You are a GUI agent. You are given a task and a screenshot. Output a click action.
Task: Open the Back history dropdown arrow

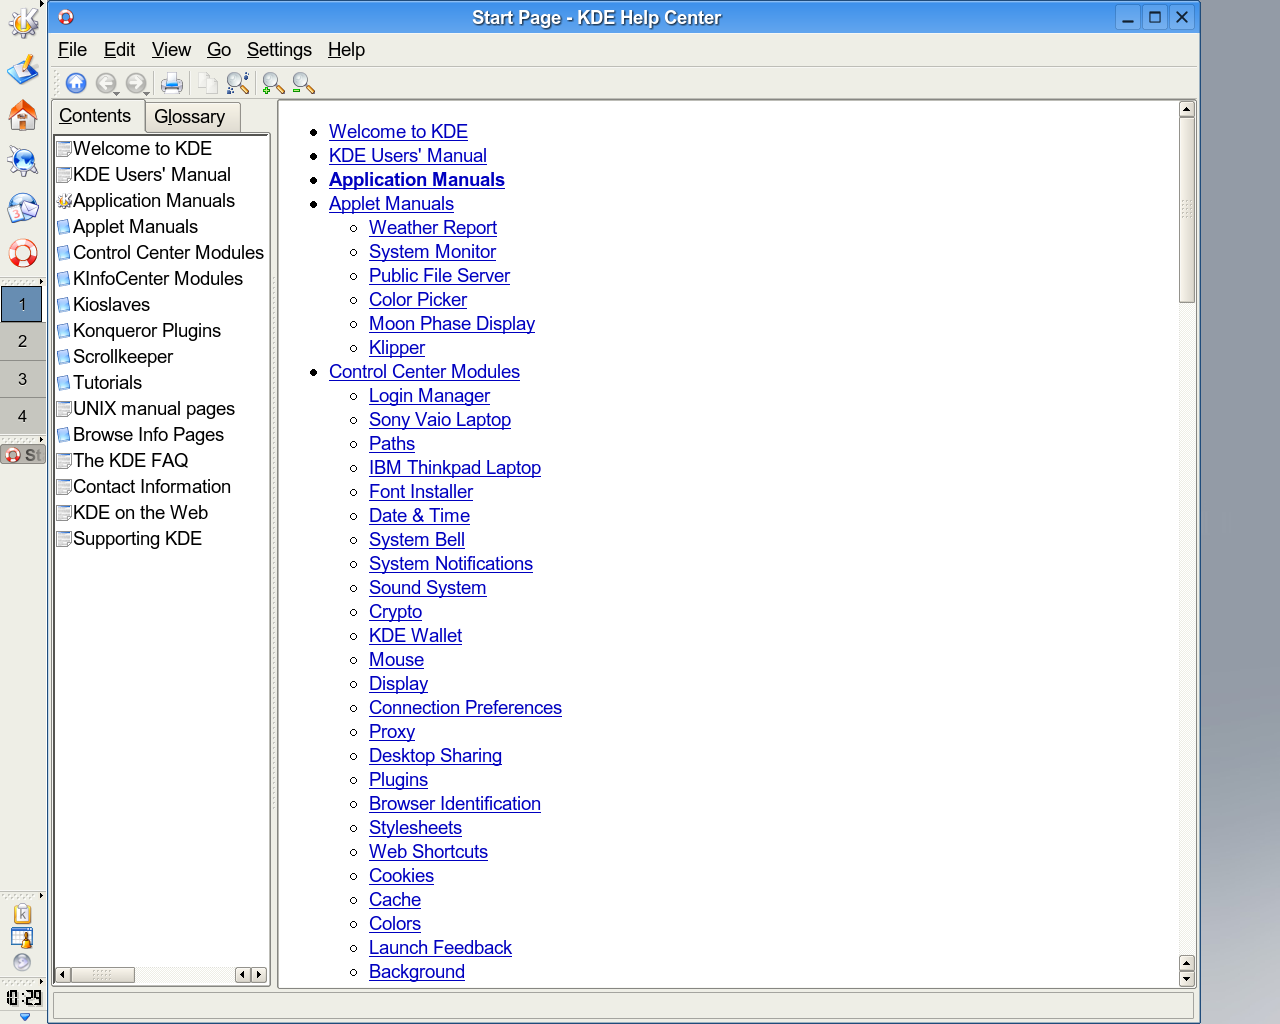[x=117, y=92]
